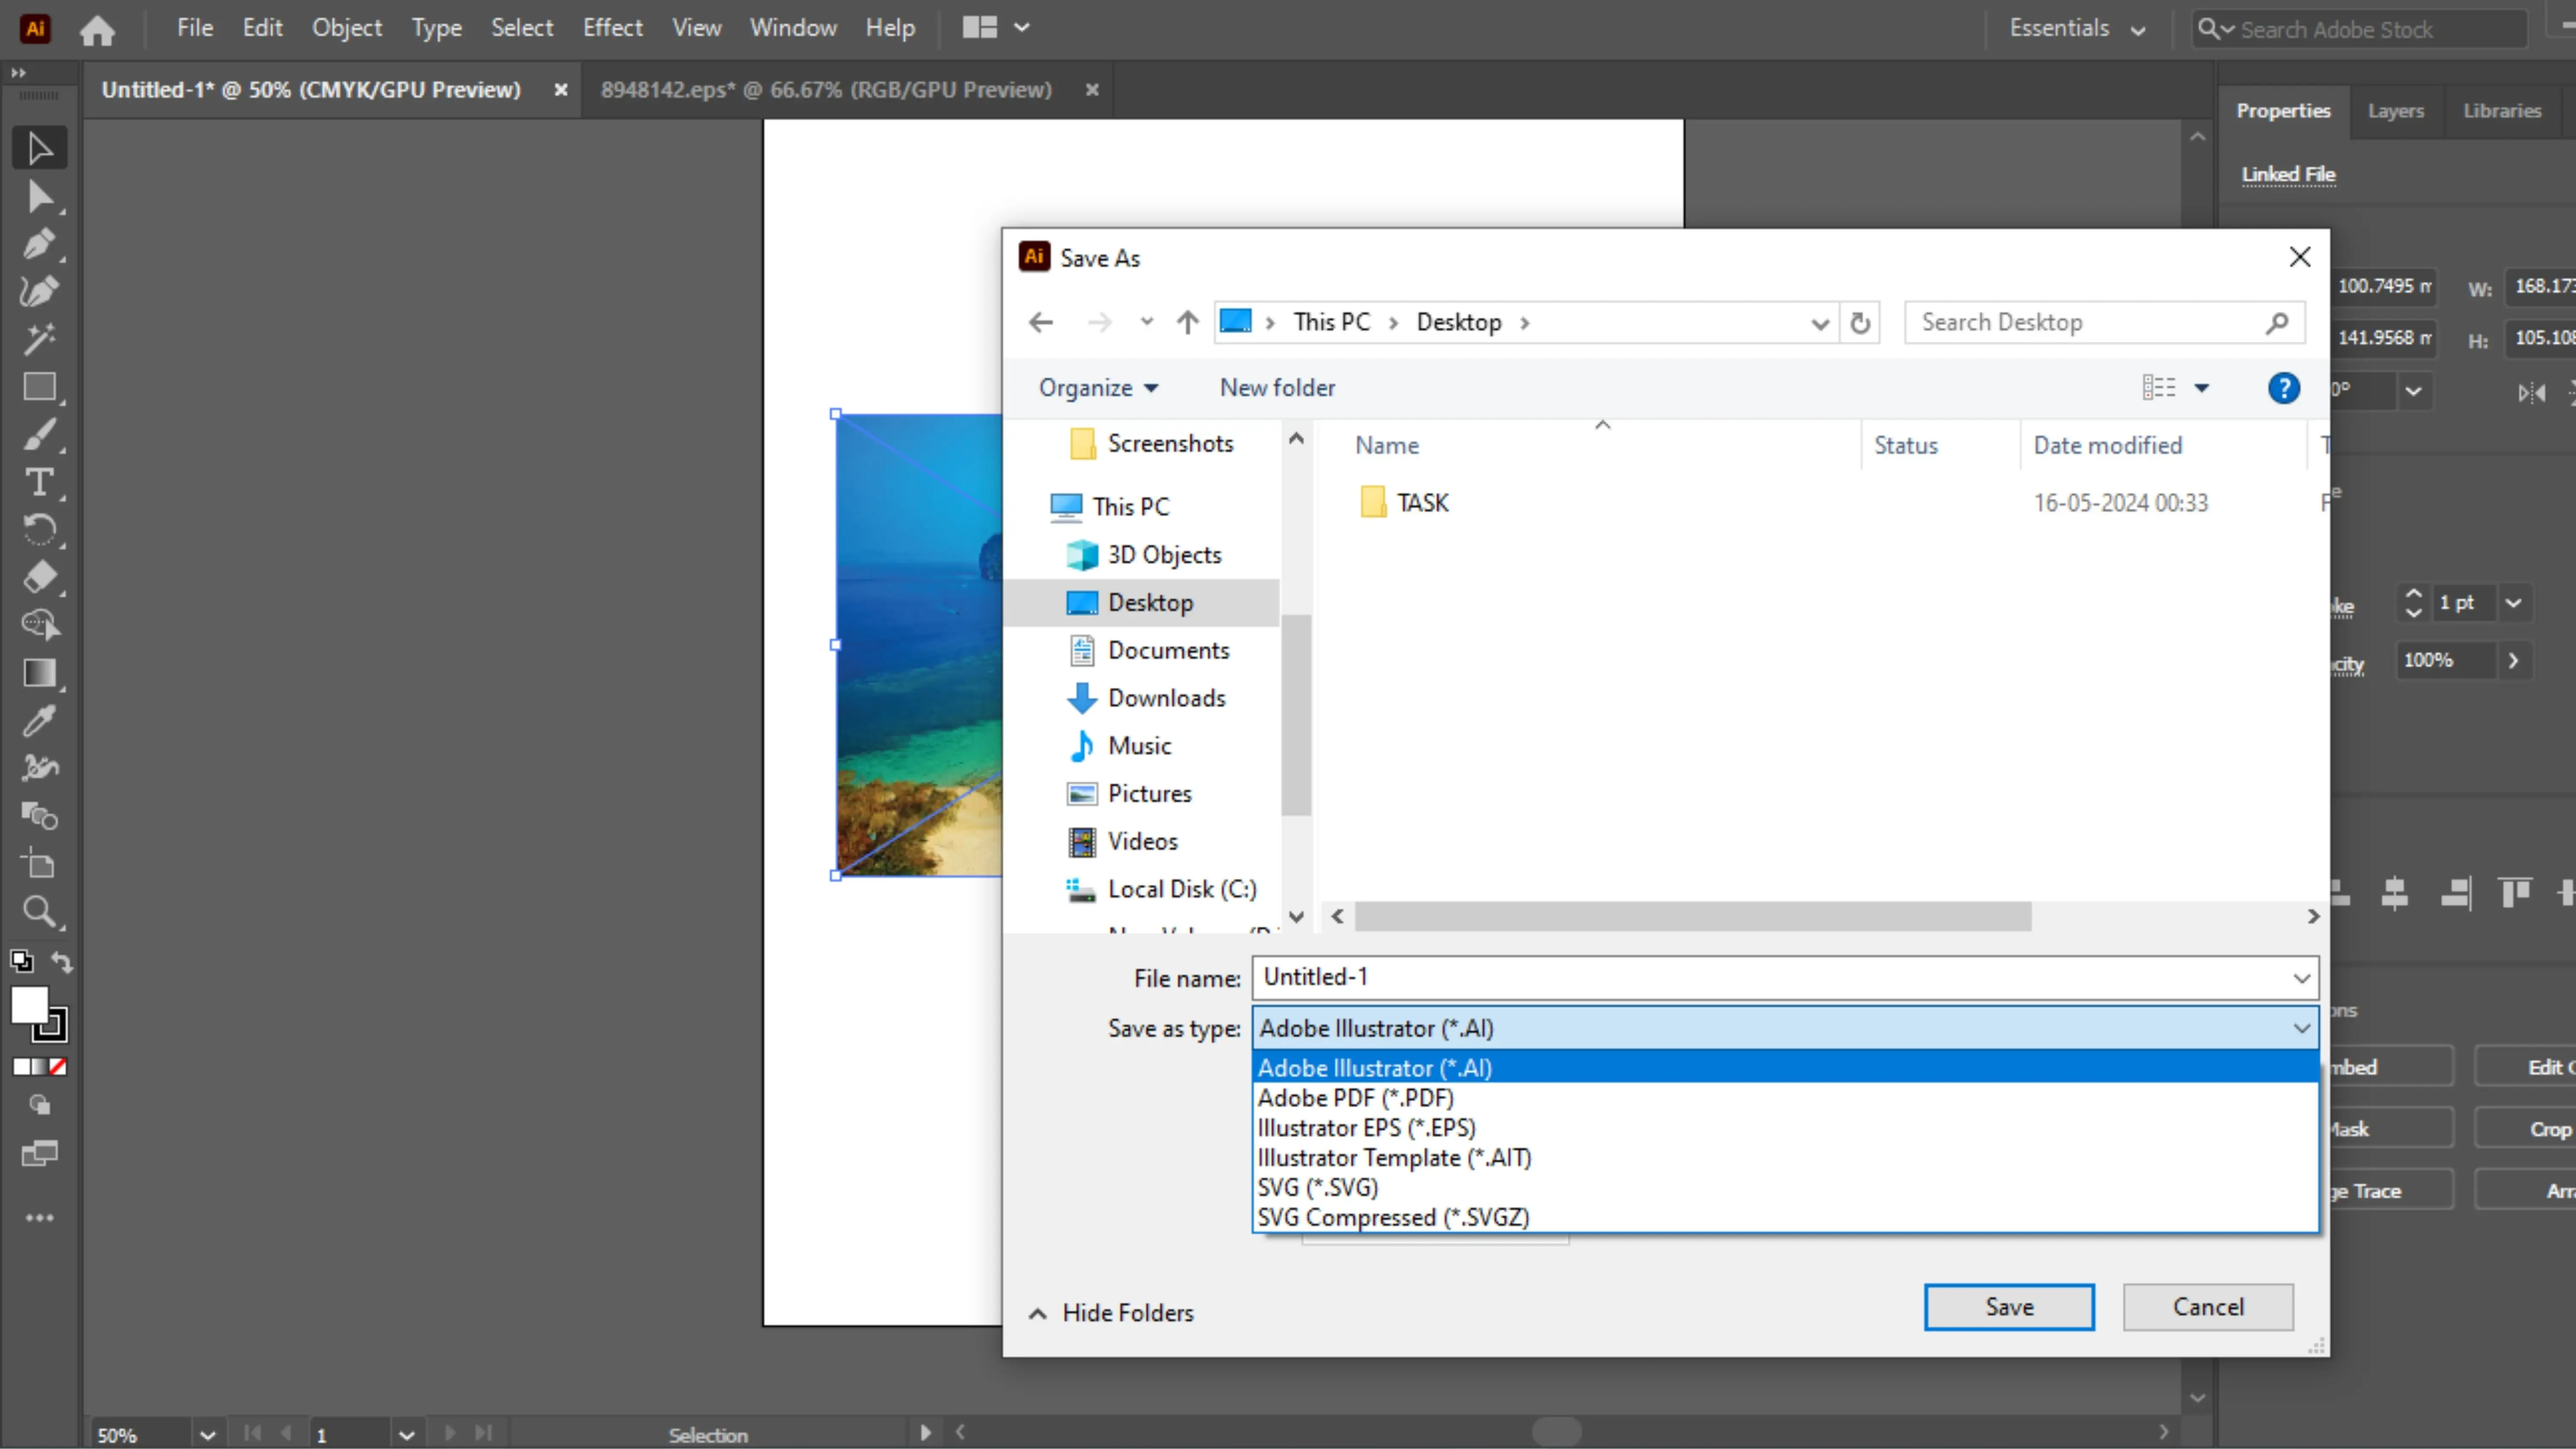
Task: Select the Magic Wand tool
Action: coord(40,339)
